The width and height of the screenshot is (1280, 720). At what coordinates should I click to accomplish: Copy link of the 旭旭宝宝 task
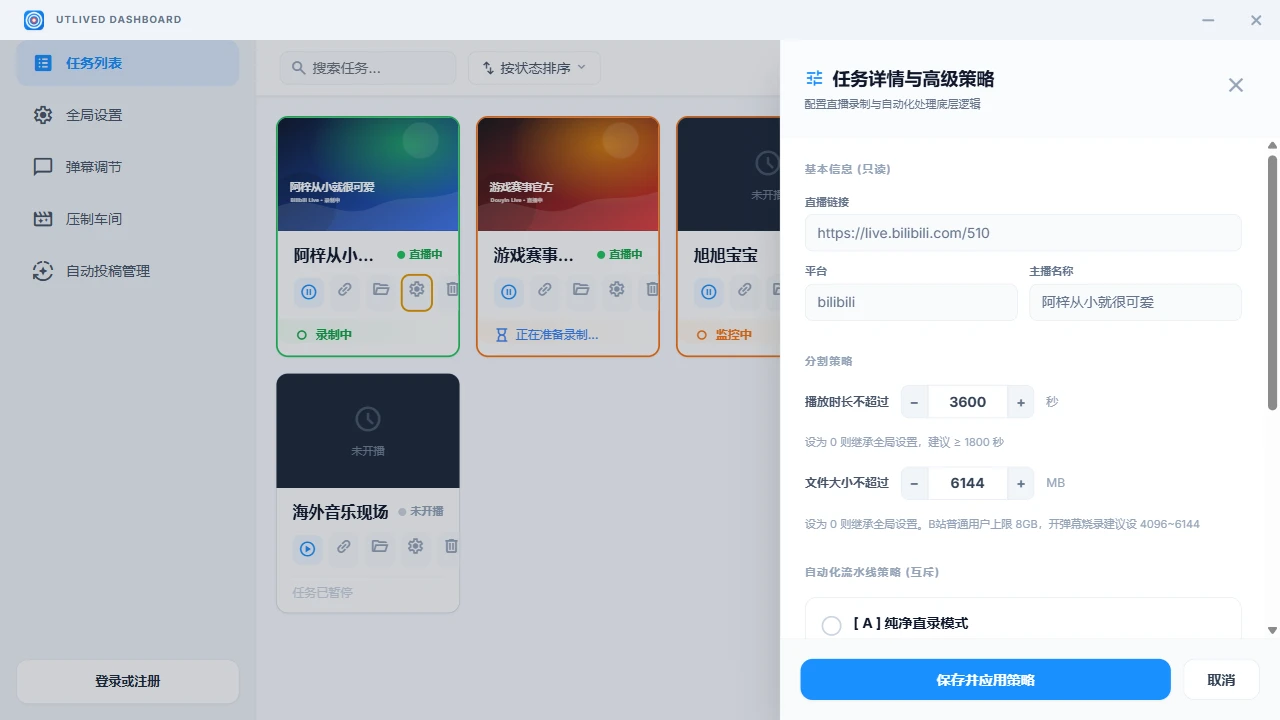pyautogui.click(x=745, y=291)
